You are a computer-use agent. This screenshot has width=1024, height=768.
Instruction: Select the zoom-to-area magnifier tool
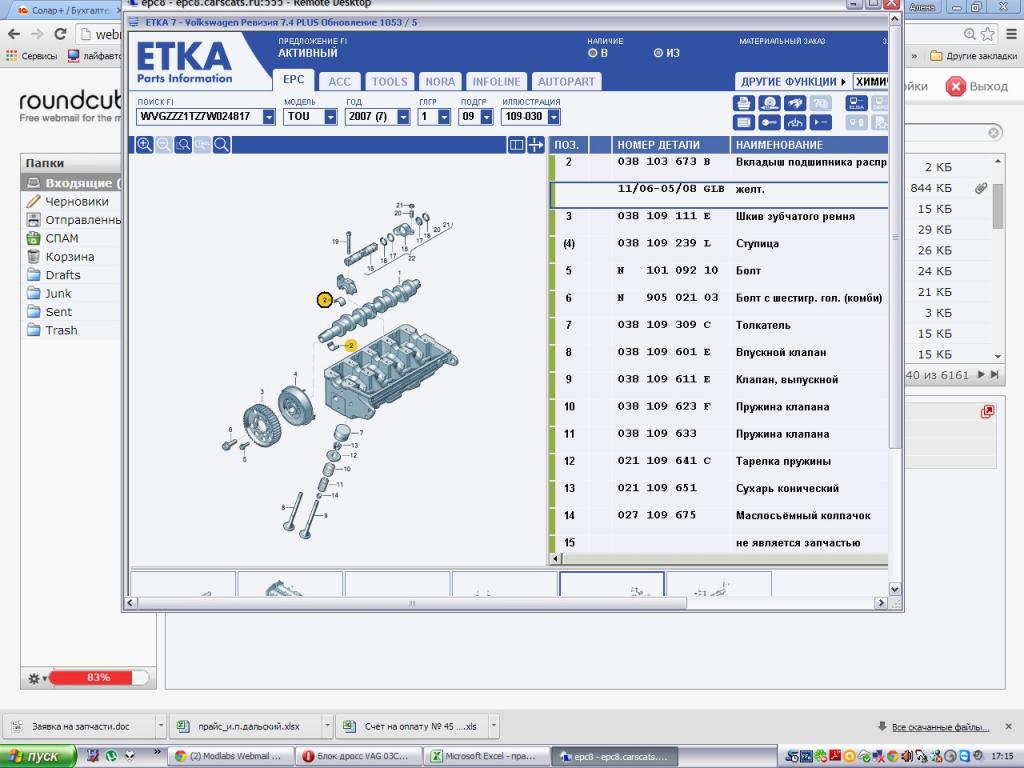pos(184,145)
